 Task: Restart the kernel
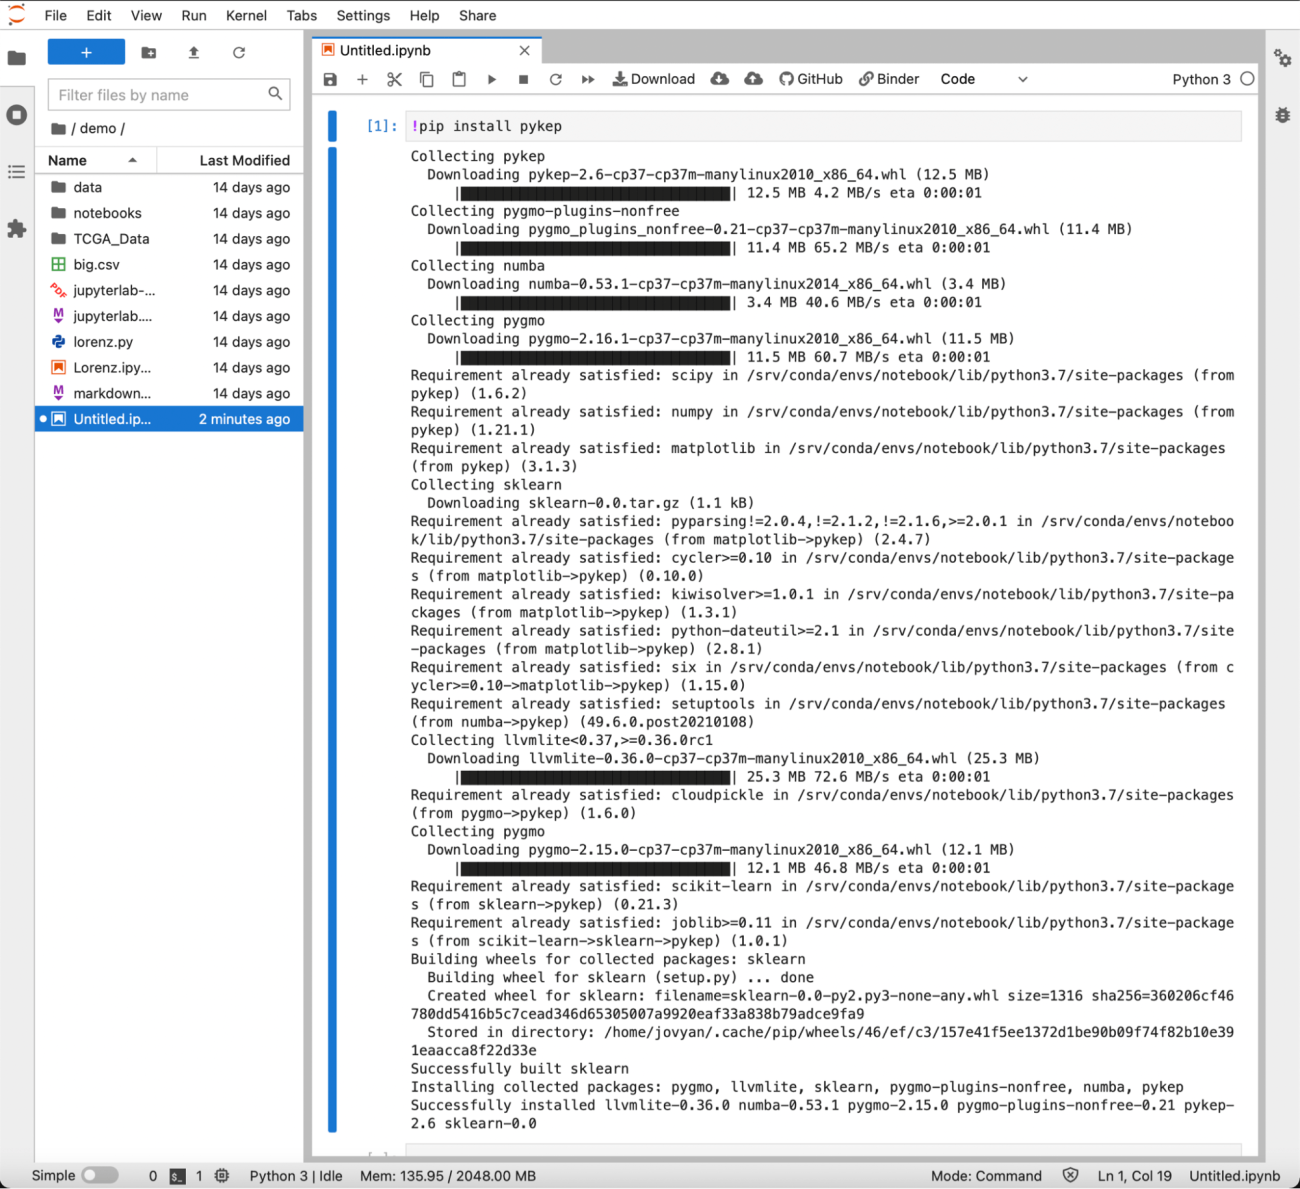556,79
